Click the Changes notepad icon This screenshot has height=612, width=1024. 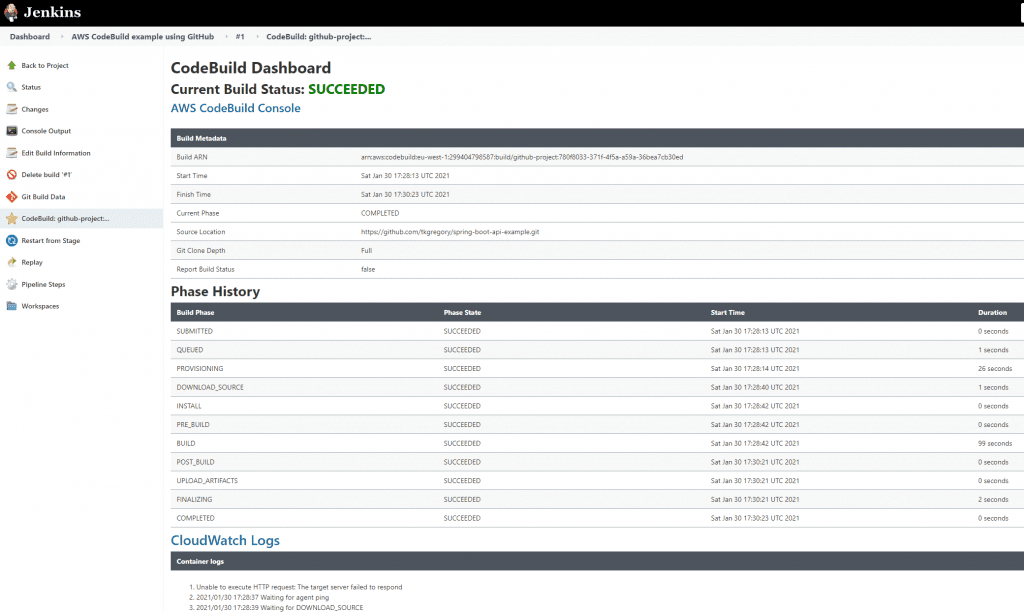tap(12, 109)
